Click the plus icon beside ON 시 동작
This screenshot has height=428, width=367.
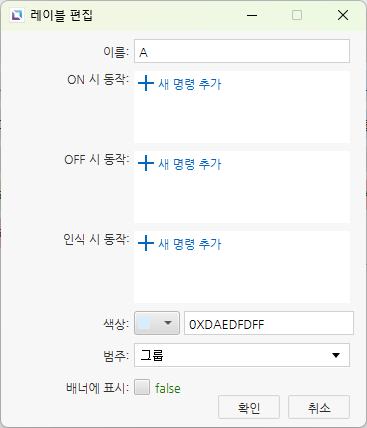146,83
